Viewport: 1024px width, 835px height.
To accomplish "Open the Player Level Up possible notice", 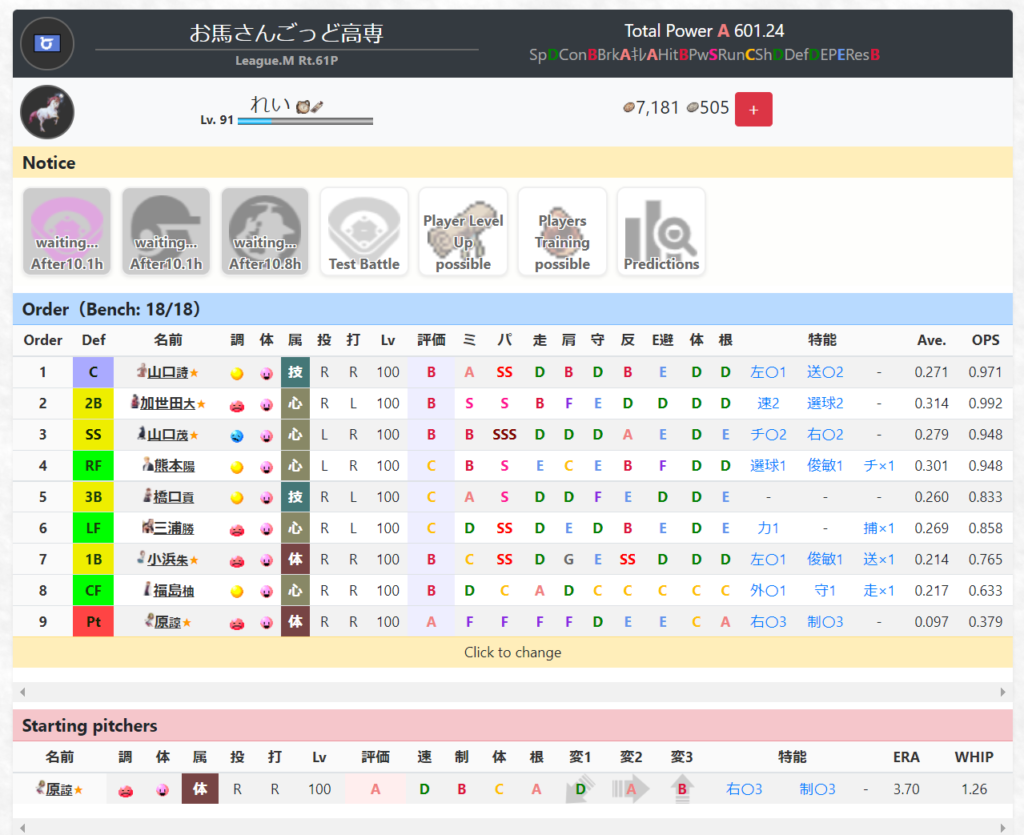I will (463, 231).
